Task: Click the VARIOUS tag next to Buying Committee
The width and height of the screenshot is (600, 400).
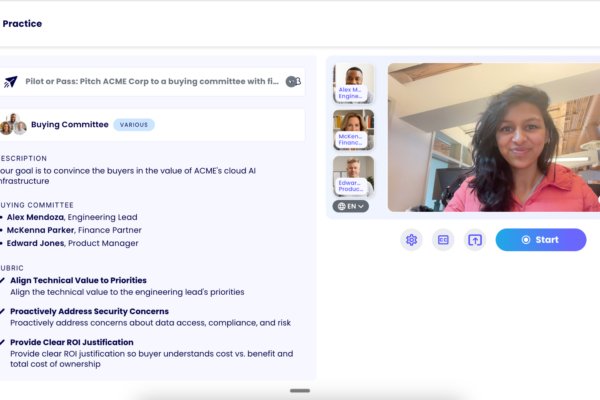Action: point(134,125)
